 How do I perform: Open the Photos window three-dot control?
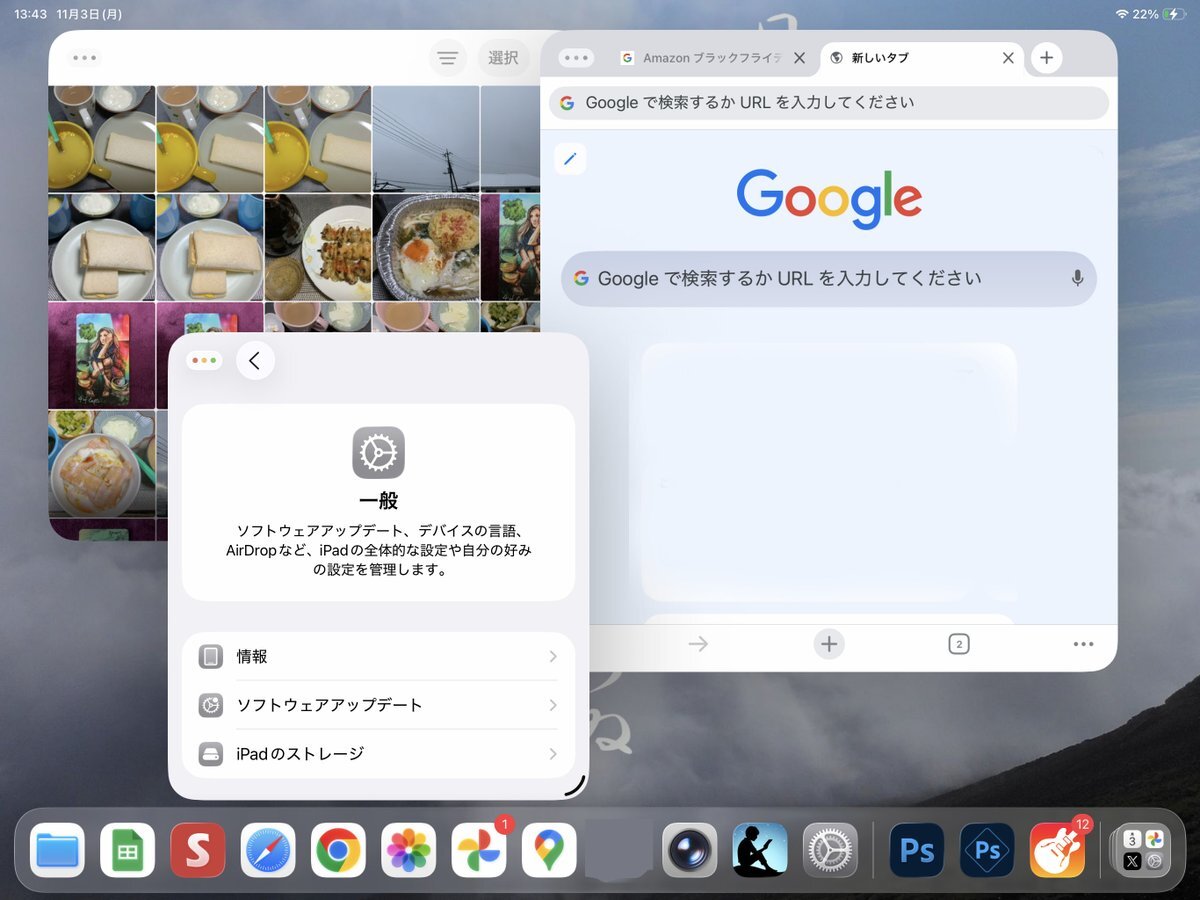tap(85, 58)
